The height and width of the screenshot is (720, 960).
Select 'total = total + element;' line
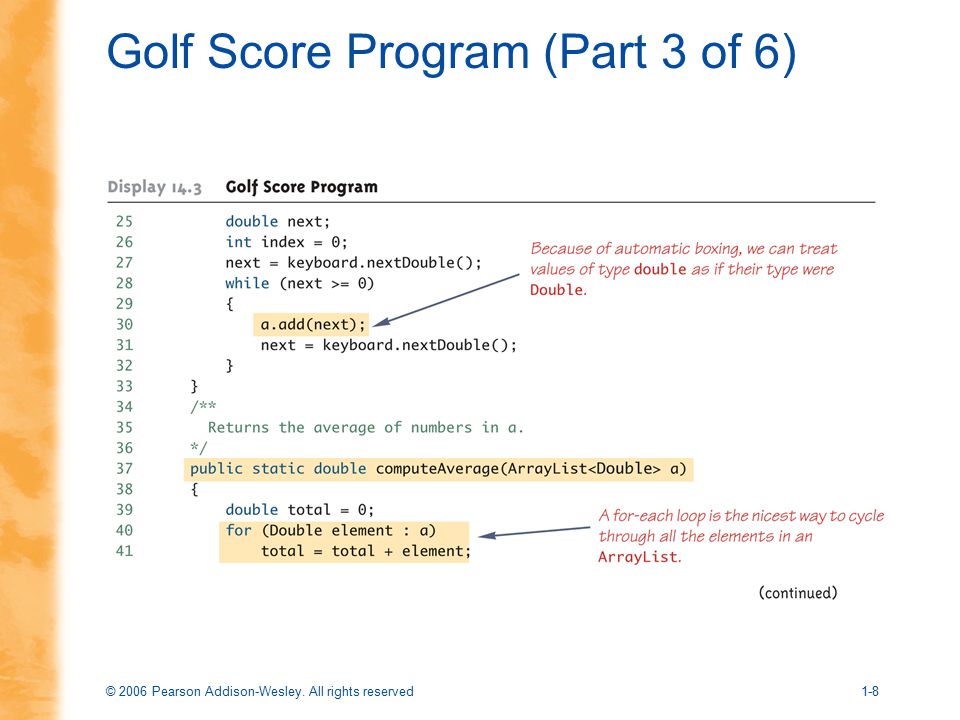click(x=366, y=551)
